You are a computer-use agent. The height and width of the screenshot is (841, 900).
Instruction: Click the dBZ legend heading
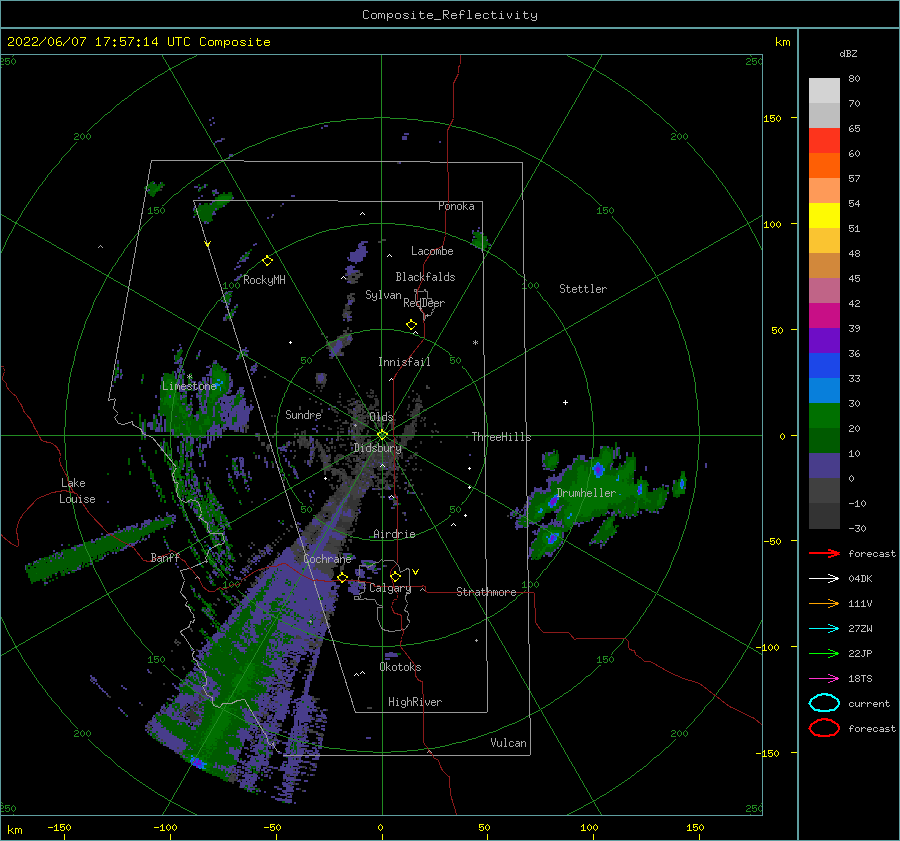(x=848, y=53)
